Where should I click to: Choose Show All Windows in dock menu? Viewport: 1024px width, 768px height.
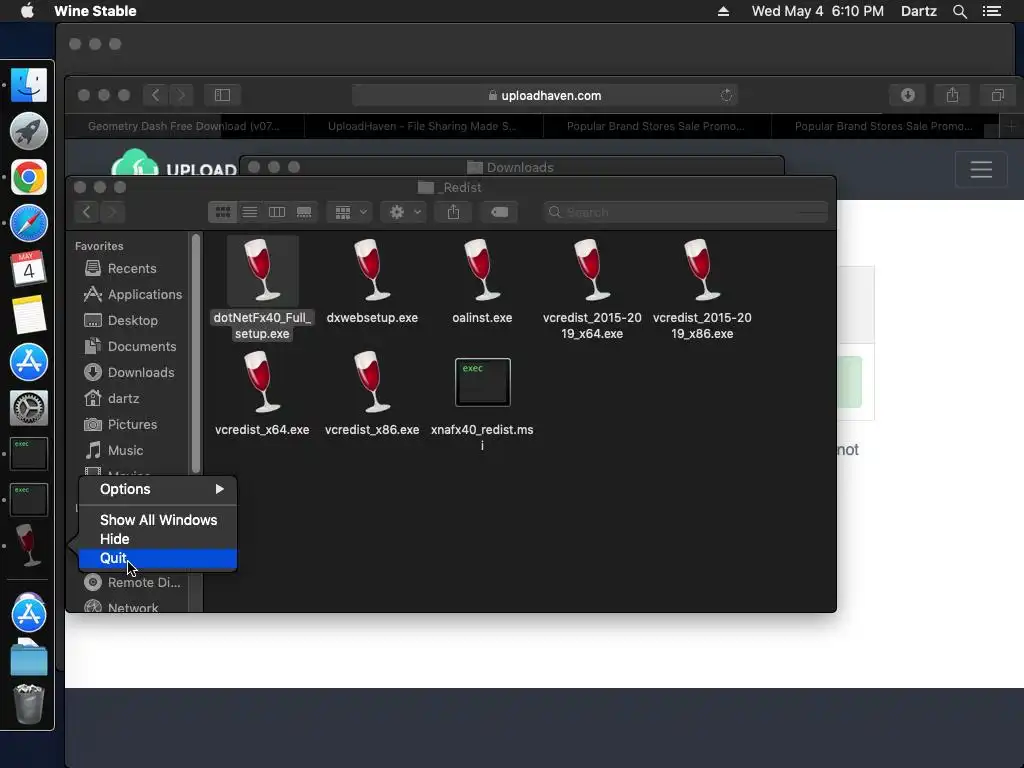click(x=158, y=520)
